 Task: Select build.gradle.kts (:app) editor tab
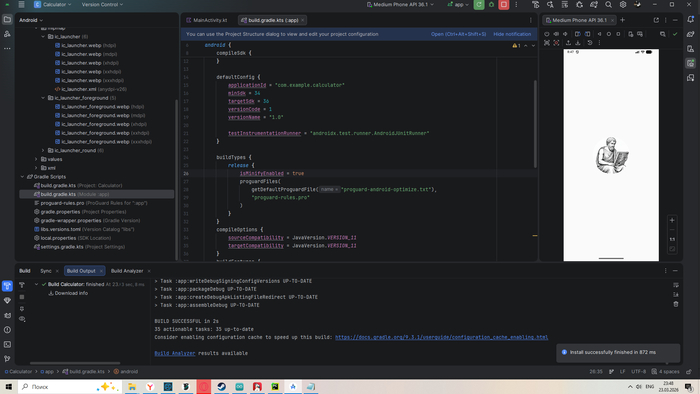tap(273, 20)
